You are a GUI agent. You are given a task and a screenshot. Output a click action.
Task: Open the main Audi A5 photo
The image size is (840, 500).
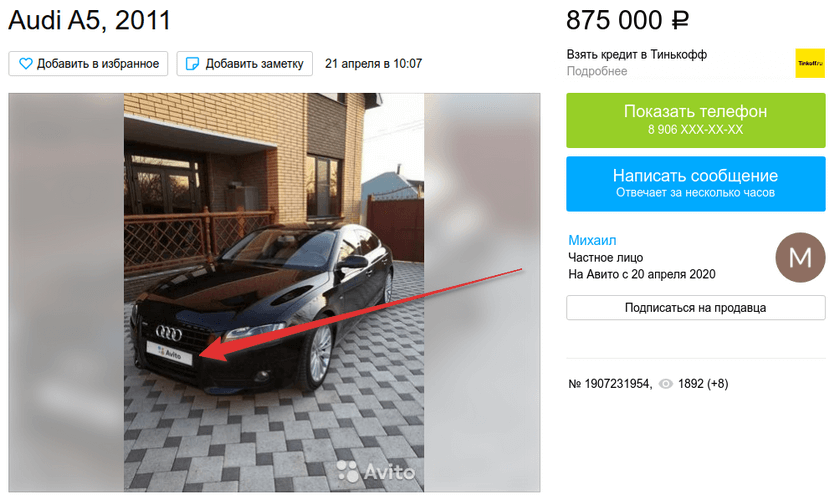[x=274, y=293]
